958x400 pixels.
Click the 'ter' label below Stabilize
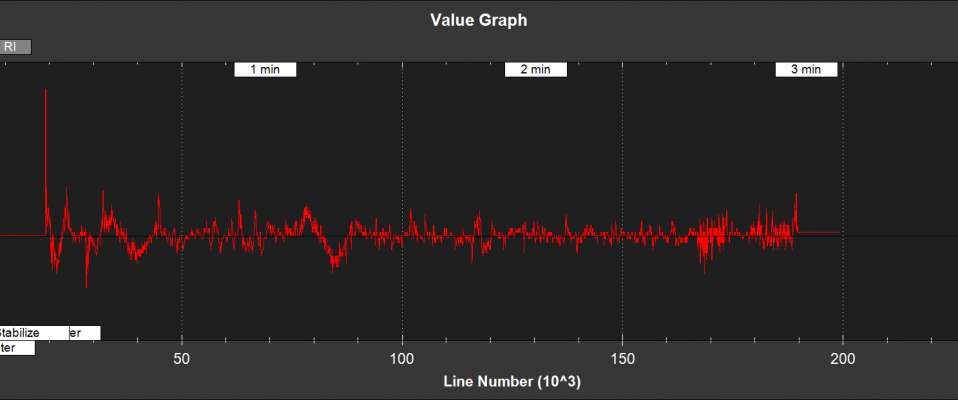point(16,348)
